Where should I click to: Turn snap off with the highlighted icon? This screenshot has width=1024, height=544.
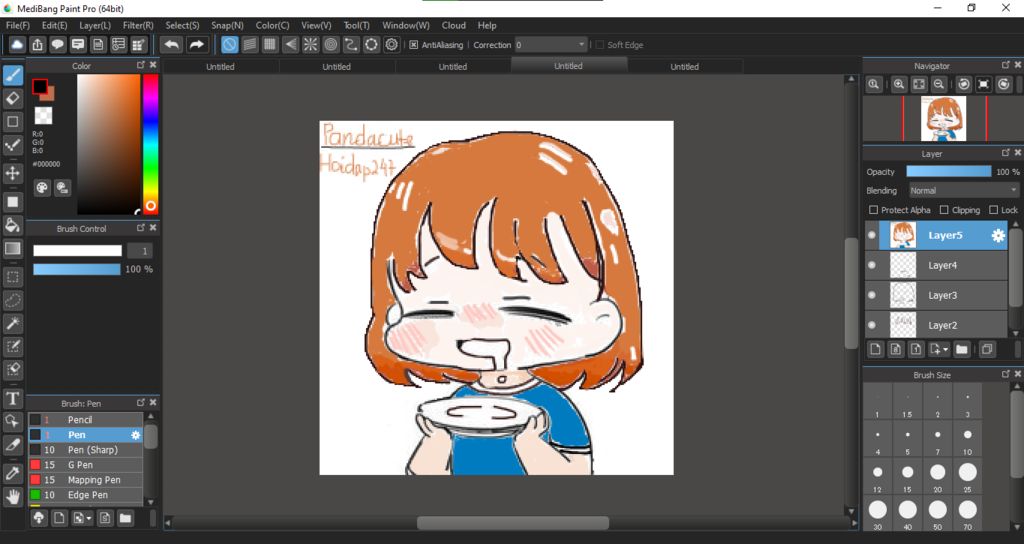coord(229,44)
